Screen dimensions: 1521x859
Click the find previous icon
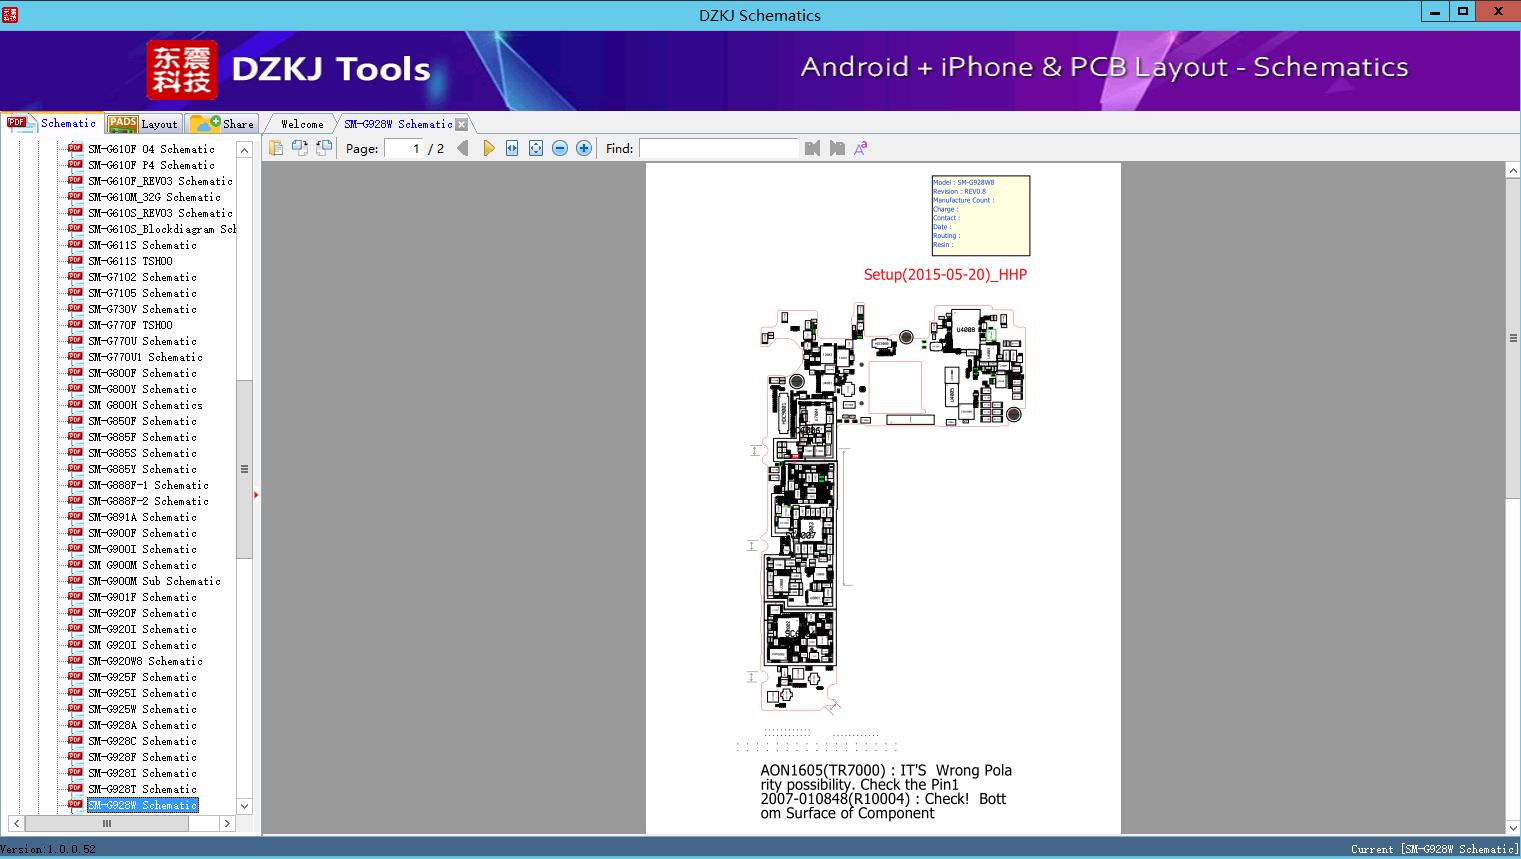coord(812,148)
